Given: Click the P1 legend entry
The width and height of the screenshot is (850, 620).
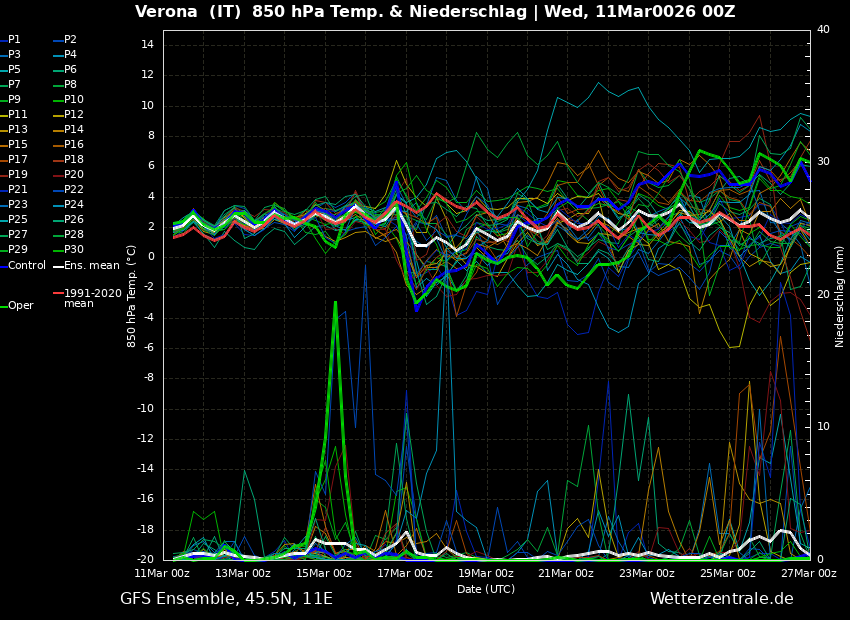Looking at the screenshot, I should click(14, 40).
